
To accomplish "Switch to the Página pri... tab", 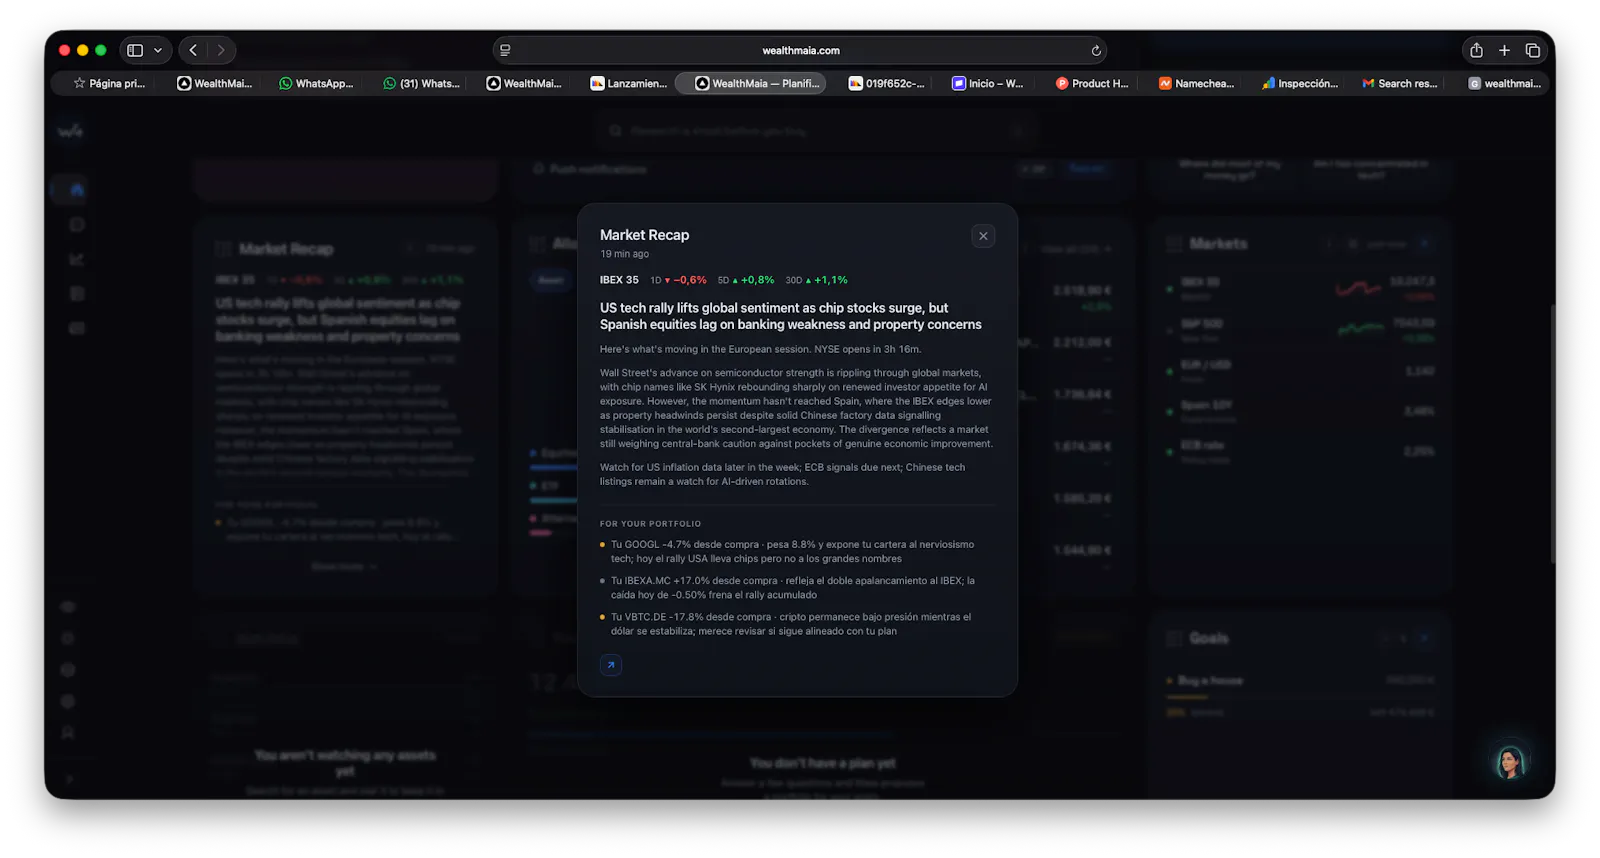I will pos(110,84).
